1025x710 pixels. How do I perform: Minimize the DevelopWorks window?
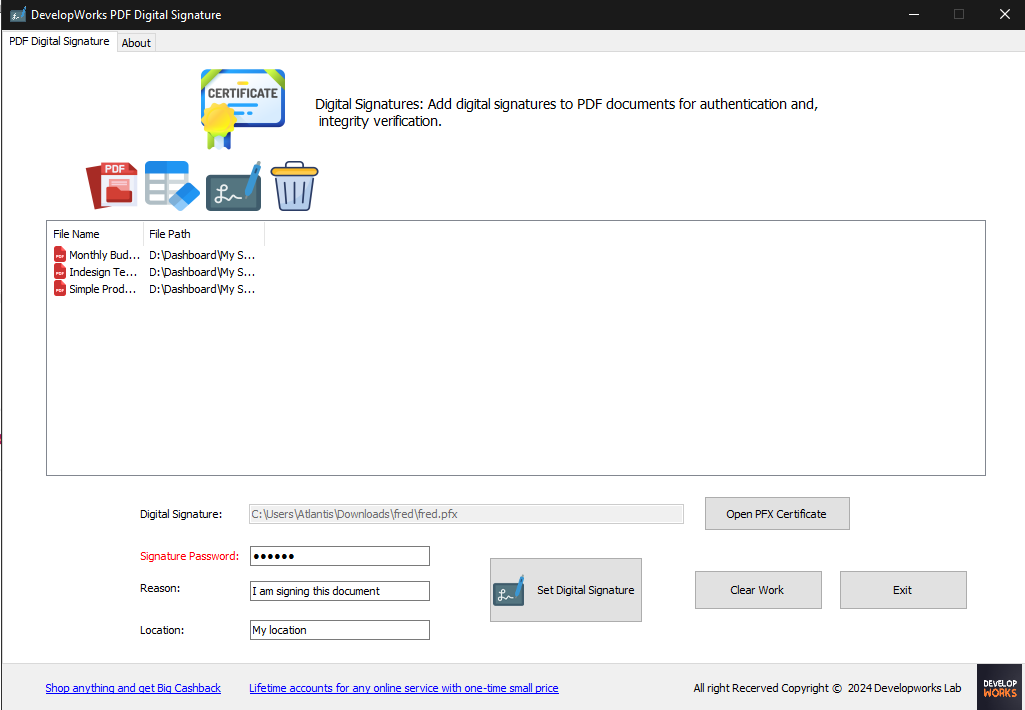tap(914, 14)
